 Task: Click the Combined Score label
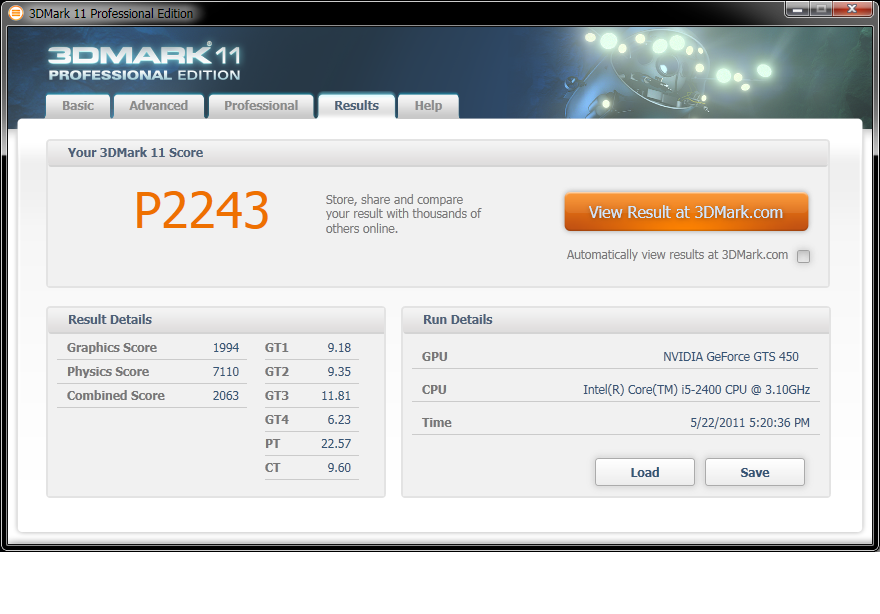point(116,396)
